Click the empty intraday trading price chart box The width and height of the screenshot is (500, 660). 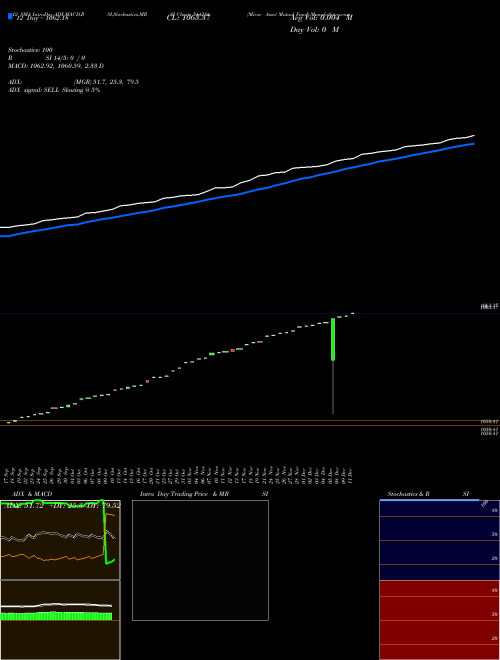pos(200,560)
